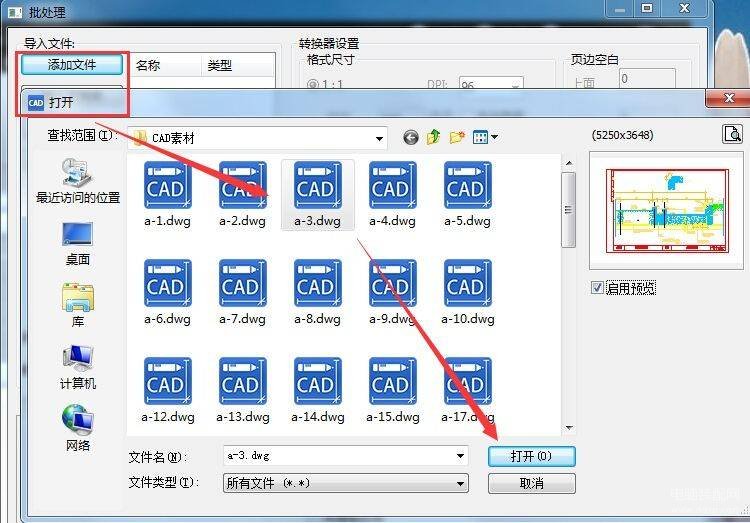Click the 上面 page margin input field
This screenshot has height=523, width=750.
coord(648,78)
